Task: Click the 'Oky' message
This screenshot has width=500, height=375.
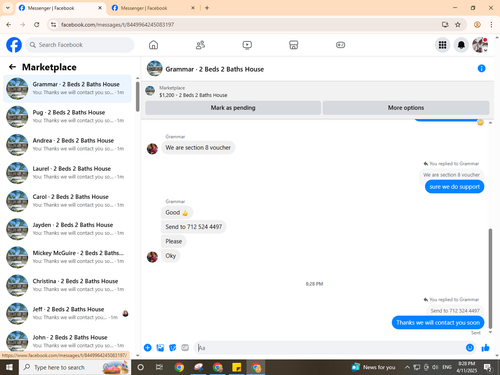Action: click(x=171, y=256)
